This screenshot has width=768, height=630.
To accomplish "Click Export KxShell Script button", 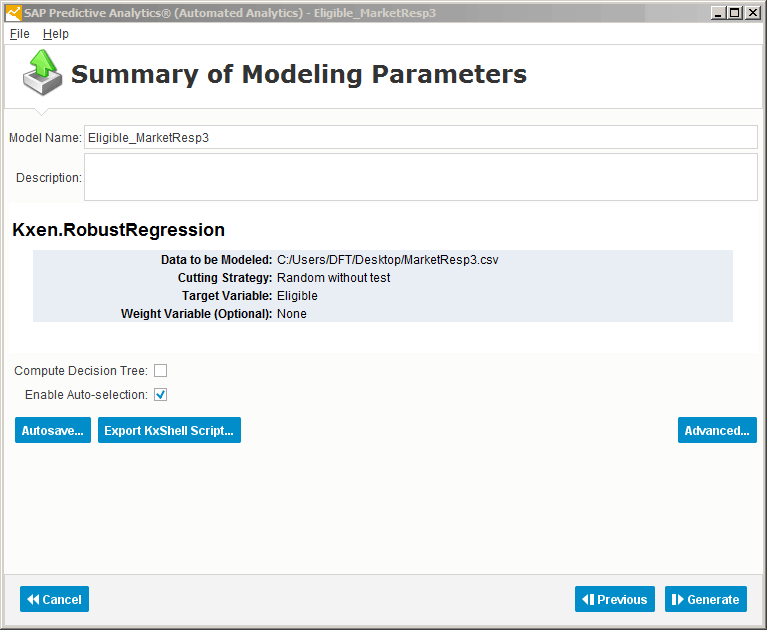I will pyautogui.click(x=169, y=430).
